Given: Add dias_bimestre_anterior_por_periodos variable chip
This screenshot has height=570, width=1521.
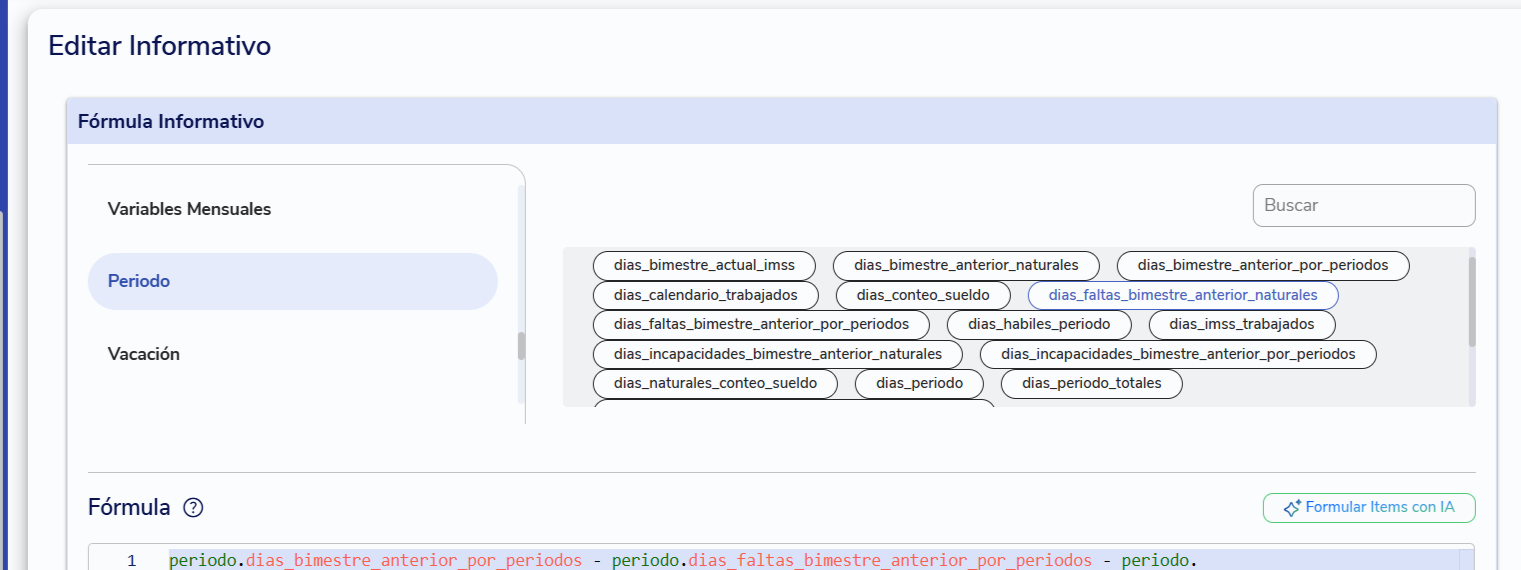Looking at the screenshot, I should pos(1263,266).
